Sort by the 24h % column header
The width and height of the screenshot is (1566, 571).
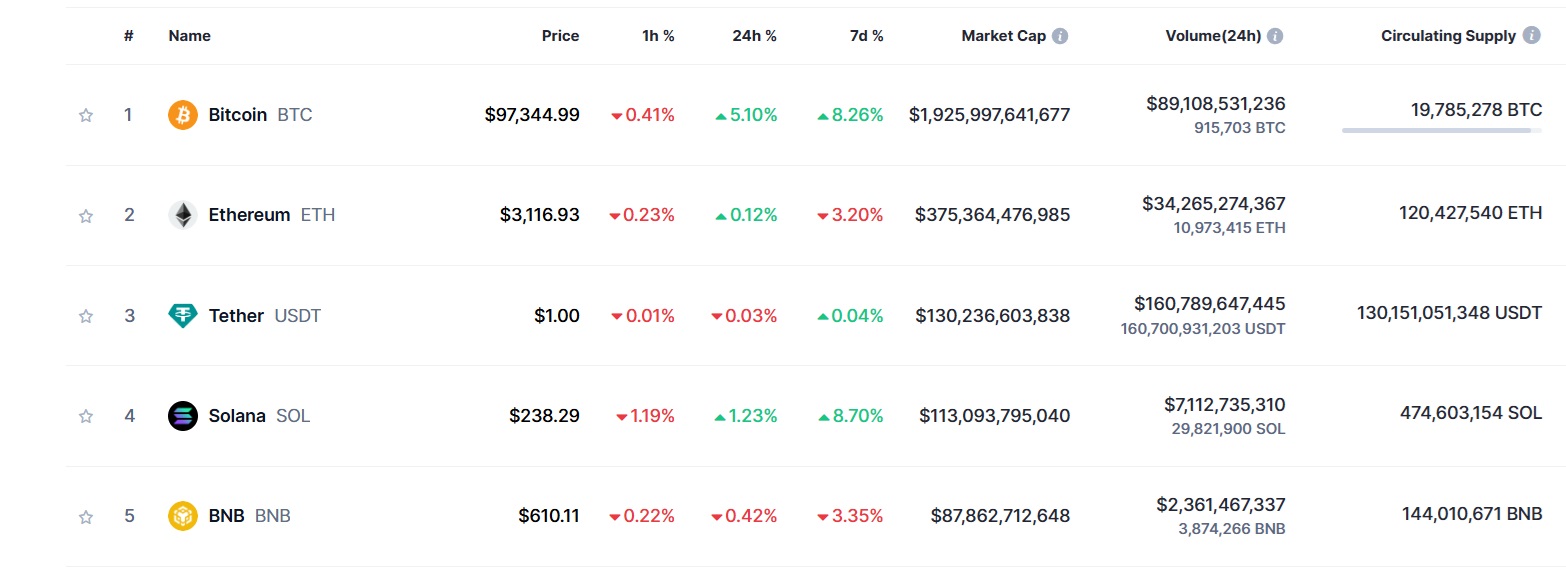tap(755, 36)
